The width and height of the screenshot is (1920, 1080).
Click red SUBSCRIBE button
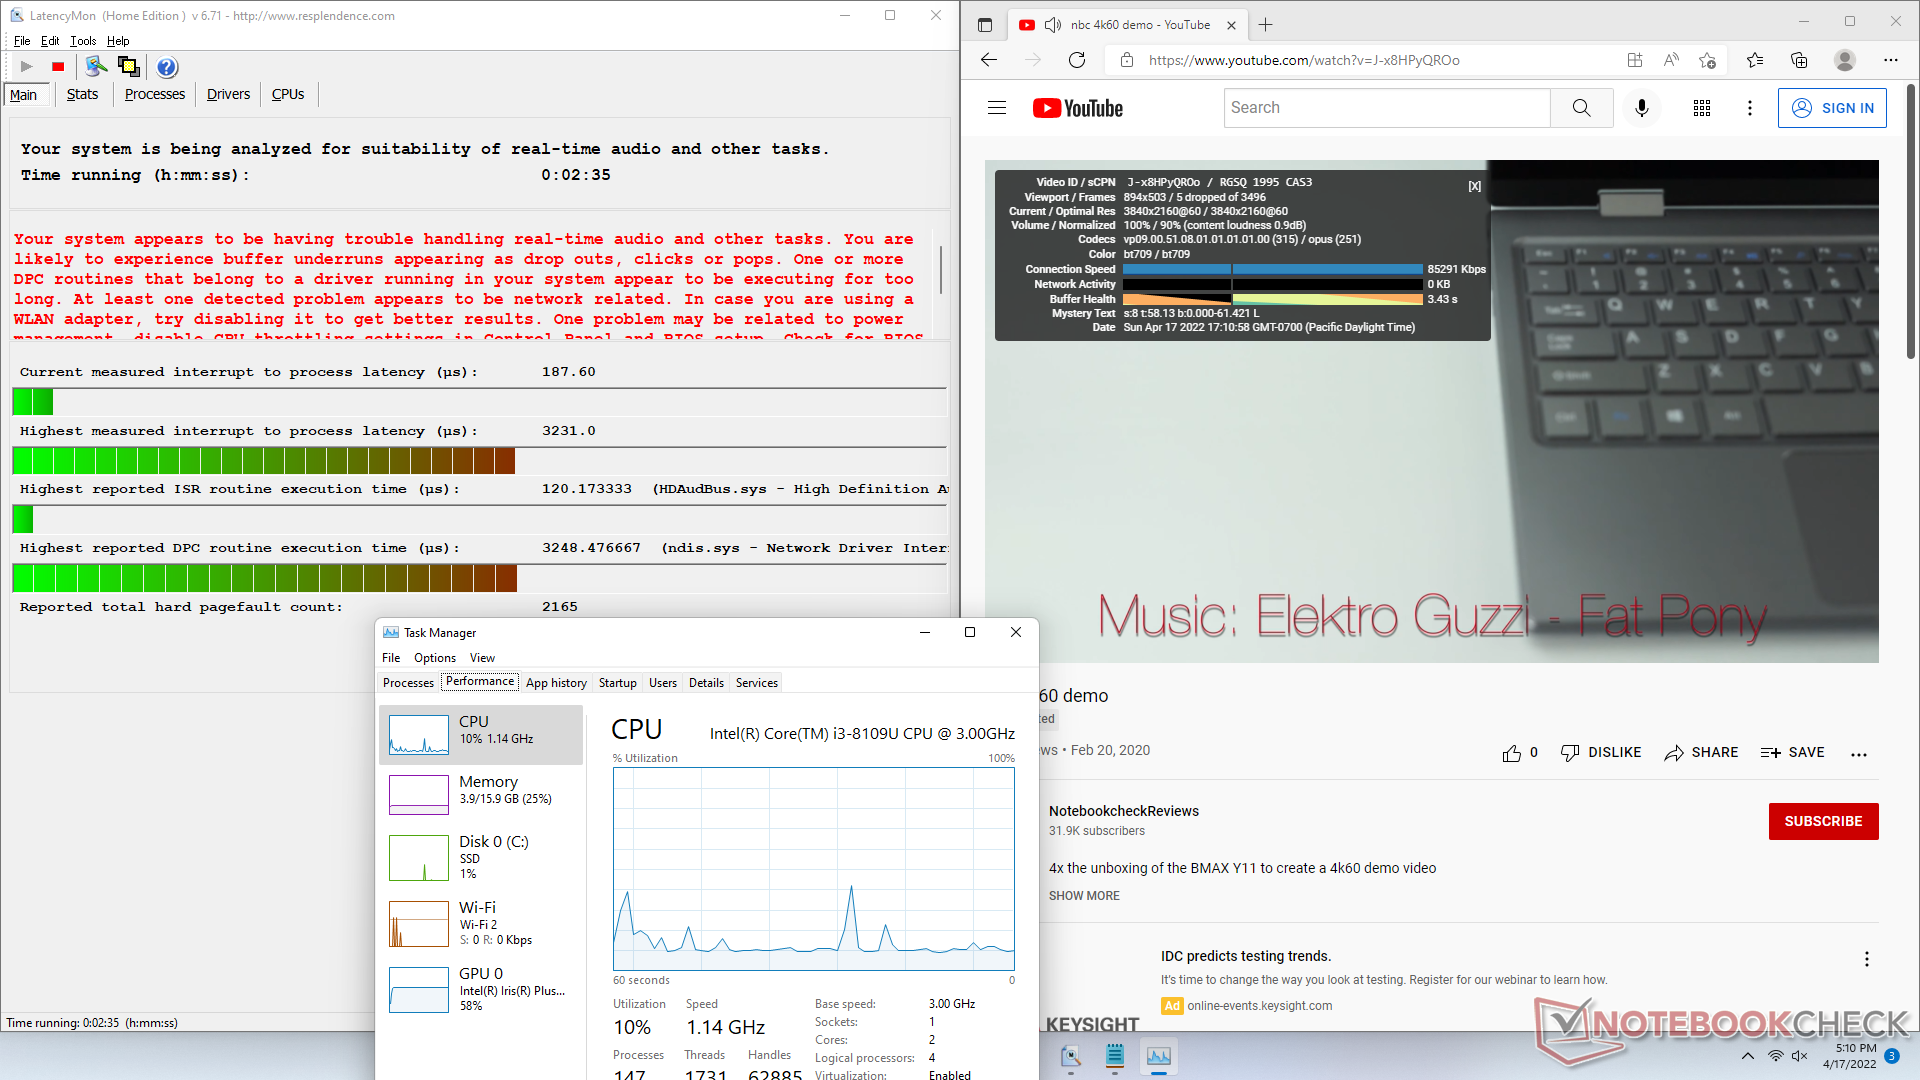[1823, 821]
